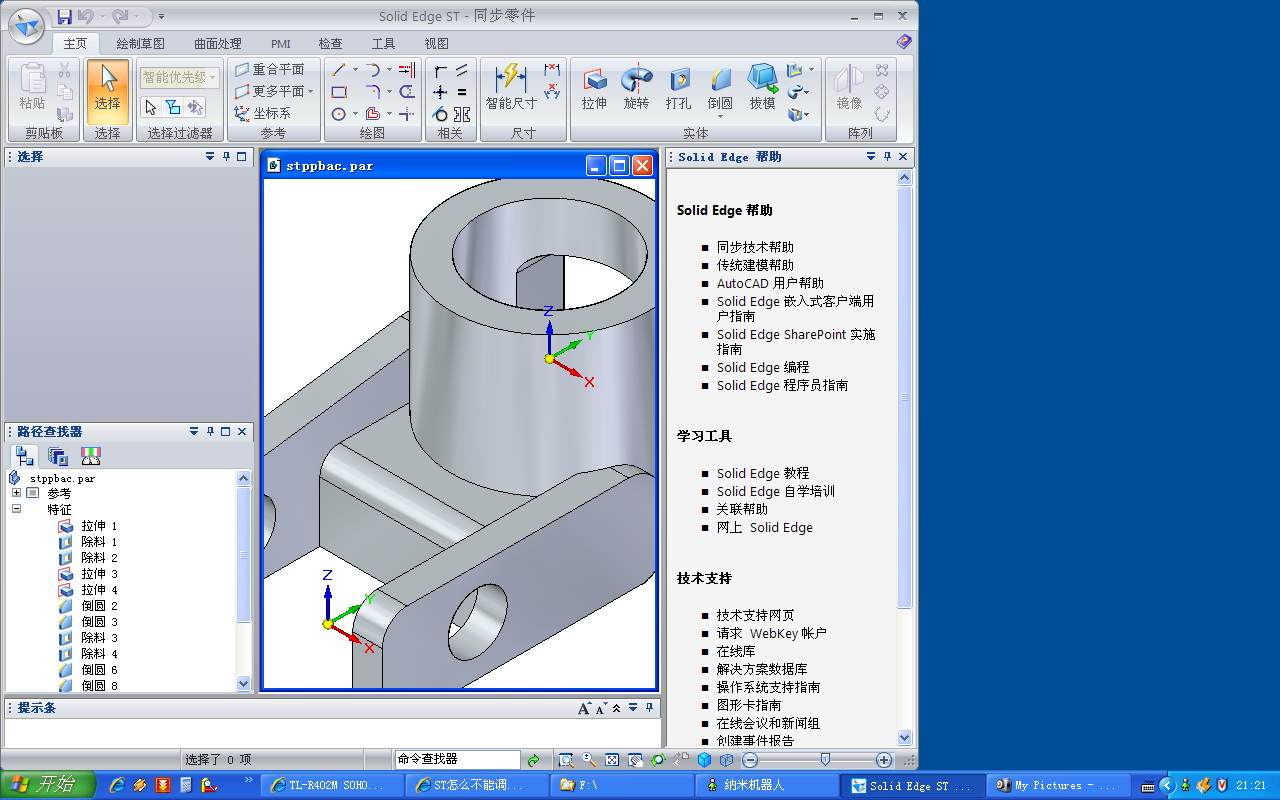Open the sensors gauge tab in PathFinder
This screenshot has width=1280, height=800.
[x=91, y=456]
